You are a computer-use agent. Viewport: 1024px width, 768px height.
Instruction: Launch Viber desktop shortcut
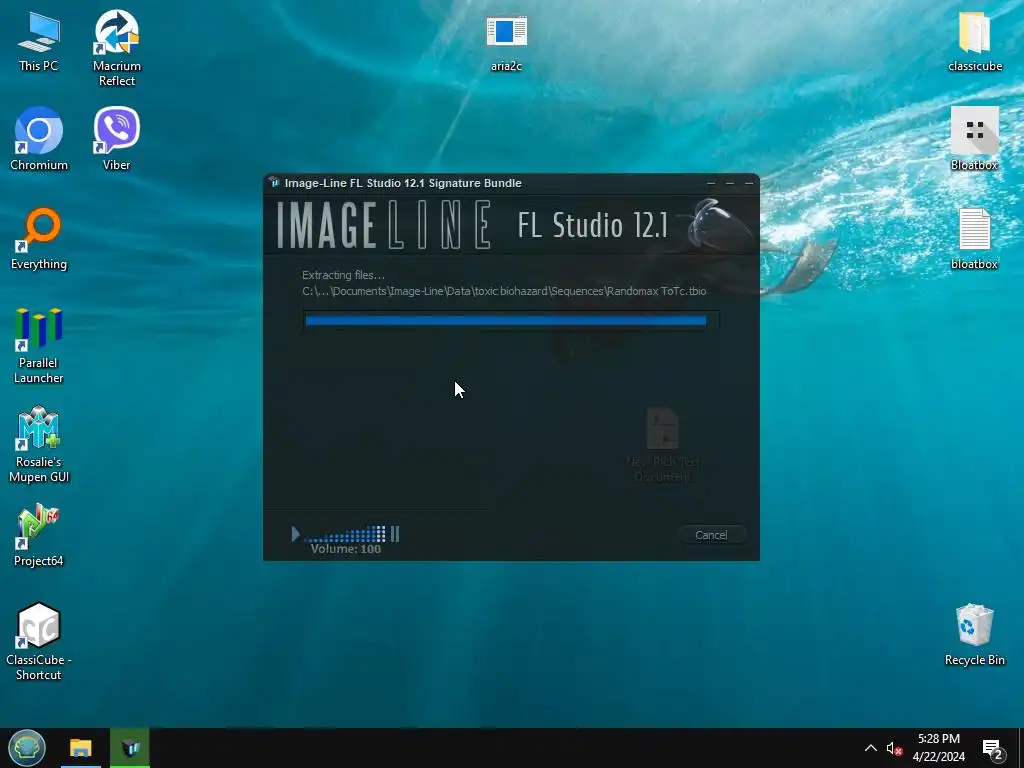point(116,139)
